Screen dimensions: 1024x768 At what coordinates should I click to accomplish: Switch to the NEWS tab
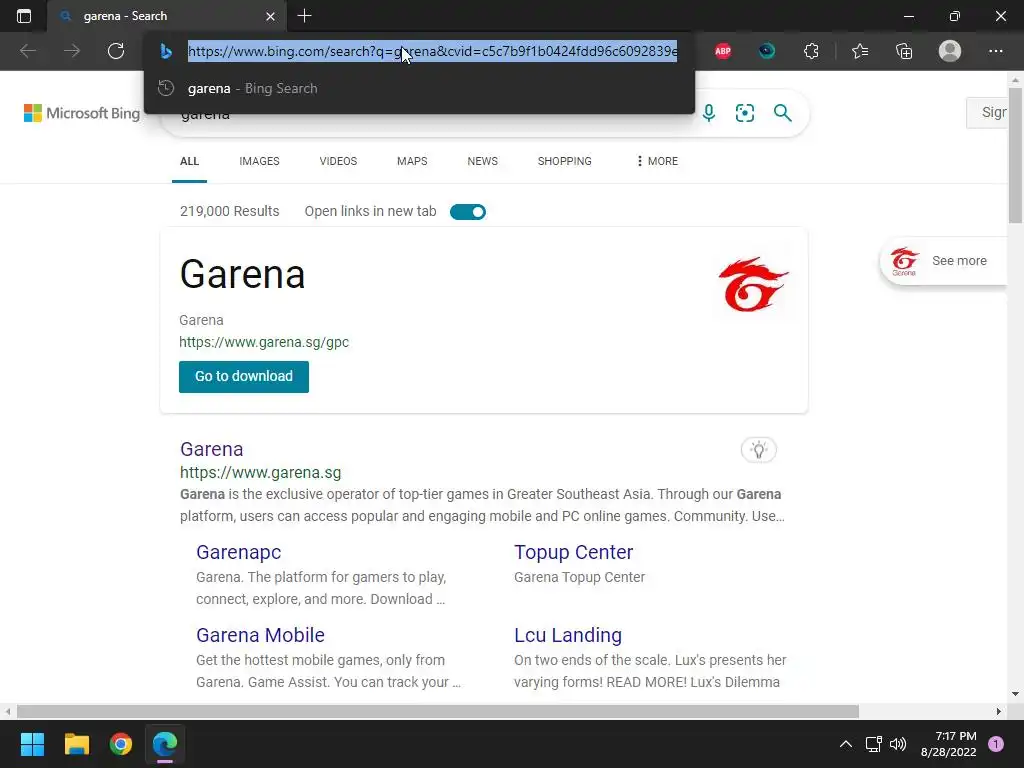pos(483,161)
